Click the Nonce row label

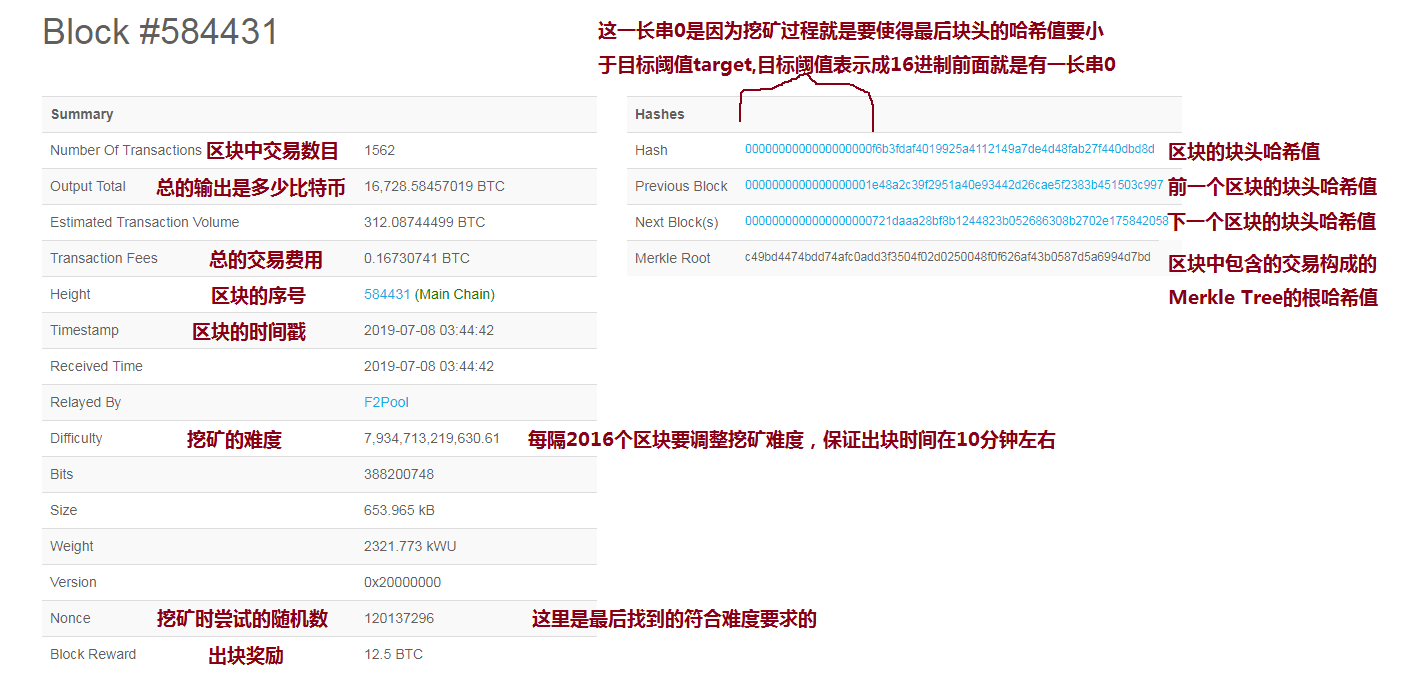[x=70, y=618]
